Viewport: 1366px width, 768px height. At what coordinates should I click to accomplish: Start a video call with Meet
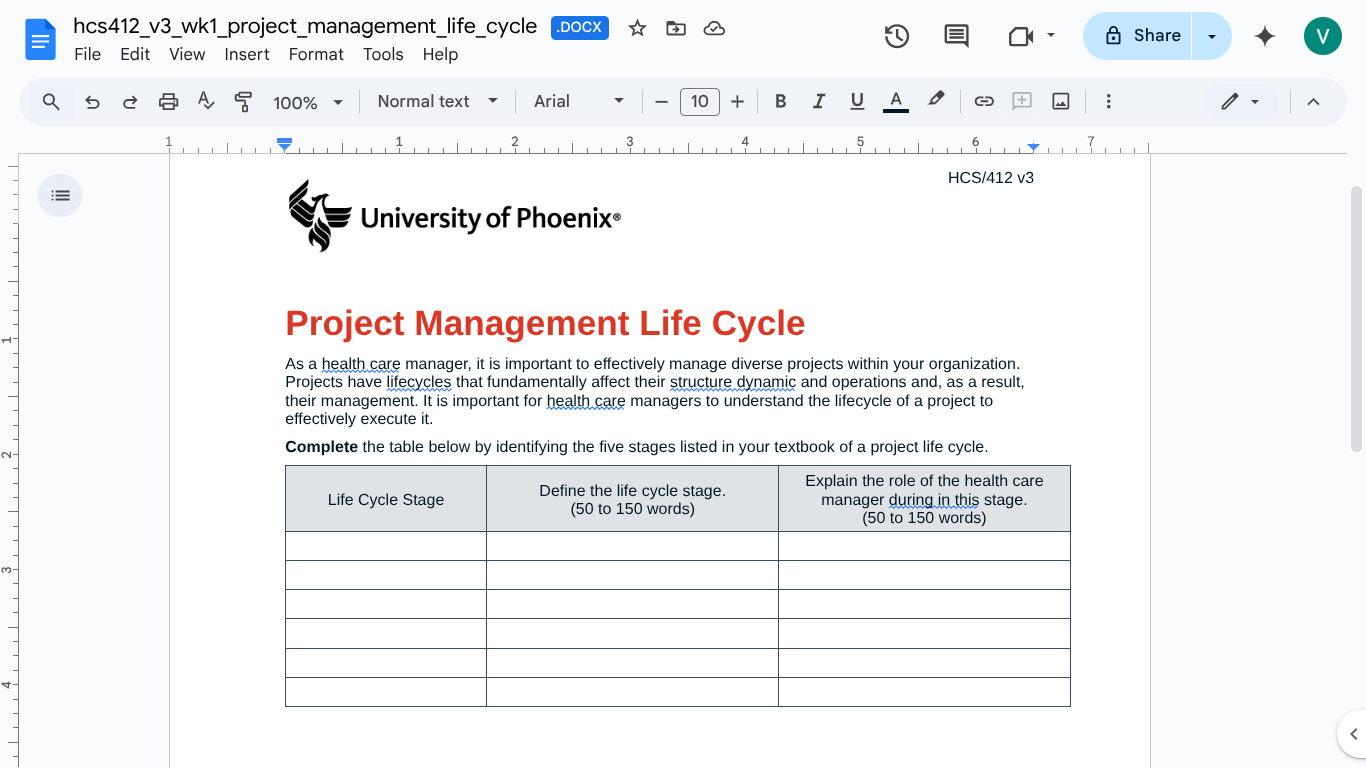(1022, 35)
